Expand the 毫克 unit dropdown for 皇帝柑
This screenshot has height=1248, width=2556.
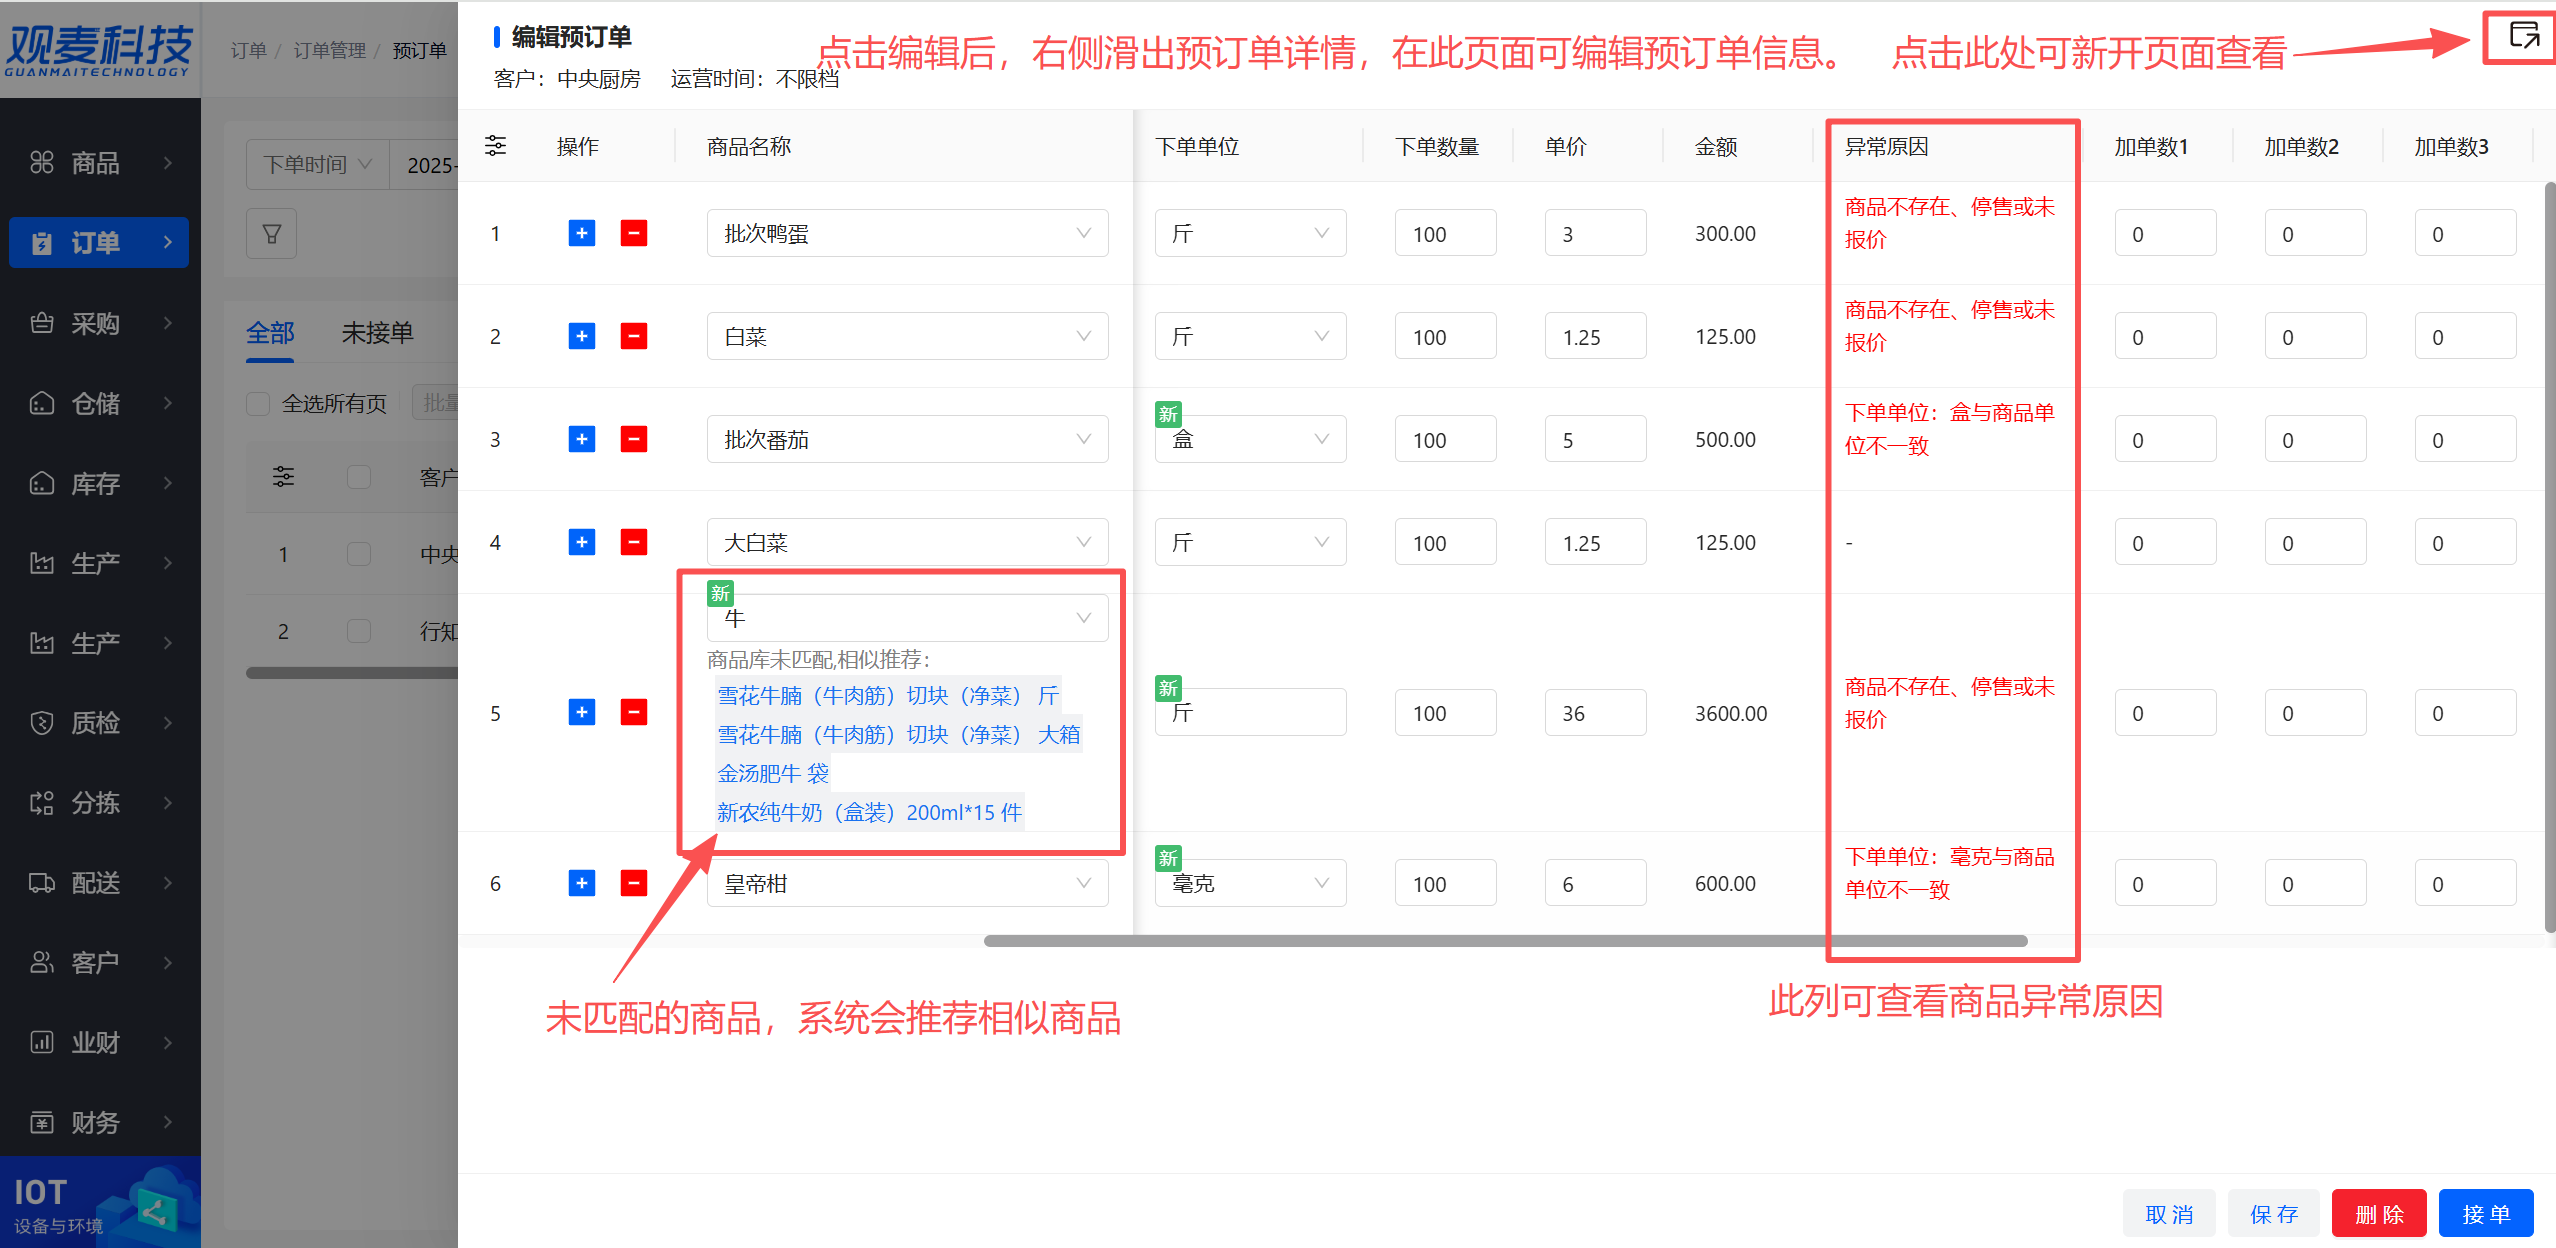(1249, 883)
